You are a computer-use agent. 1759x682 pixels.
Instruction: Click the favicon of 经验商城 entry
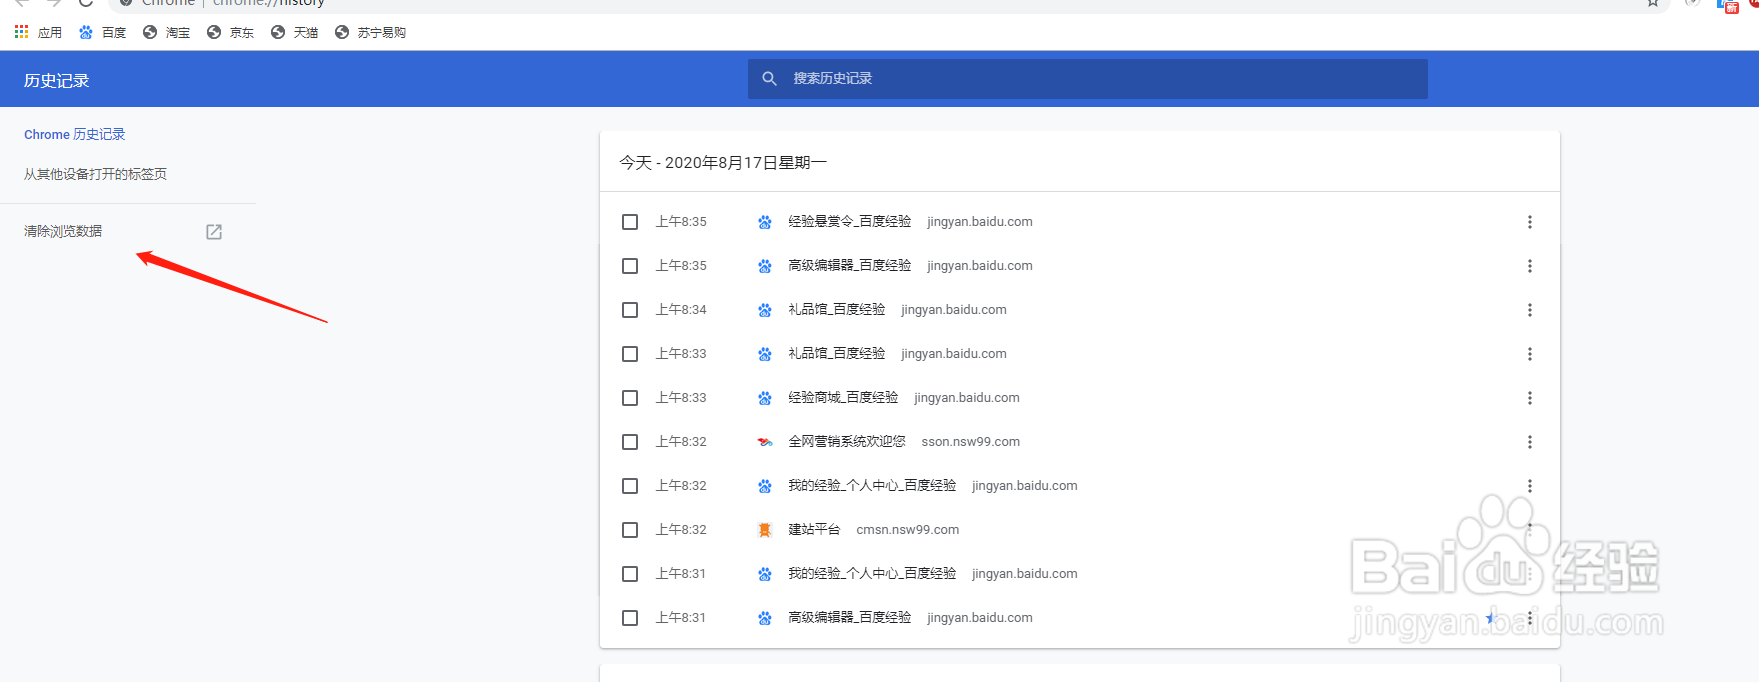pos(765,398)
